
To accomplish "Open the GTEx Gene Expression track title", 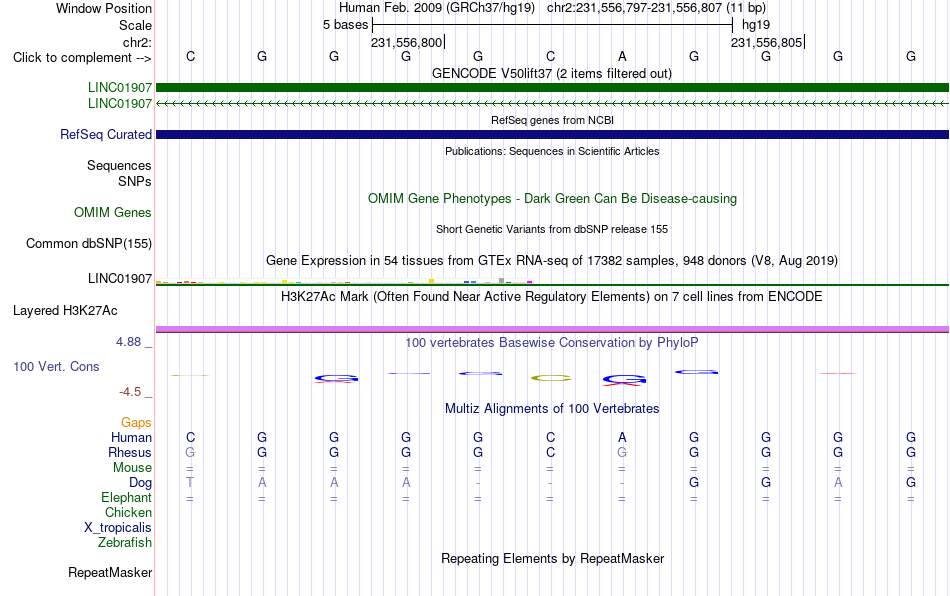I will click(x=552, y=260).
